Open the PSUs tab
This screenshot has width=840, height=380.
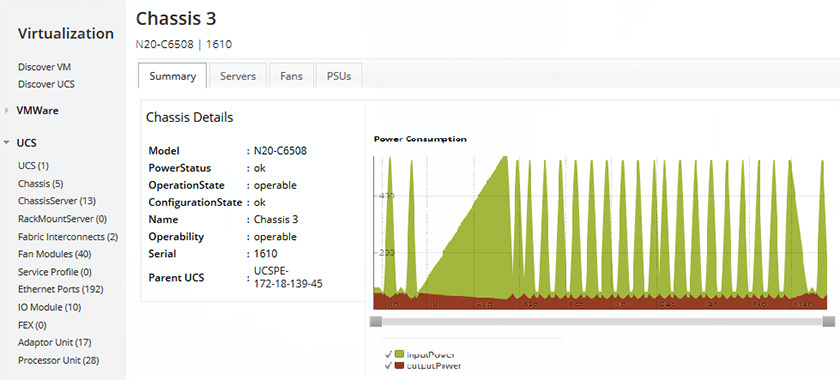click(339, 76)
